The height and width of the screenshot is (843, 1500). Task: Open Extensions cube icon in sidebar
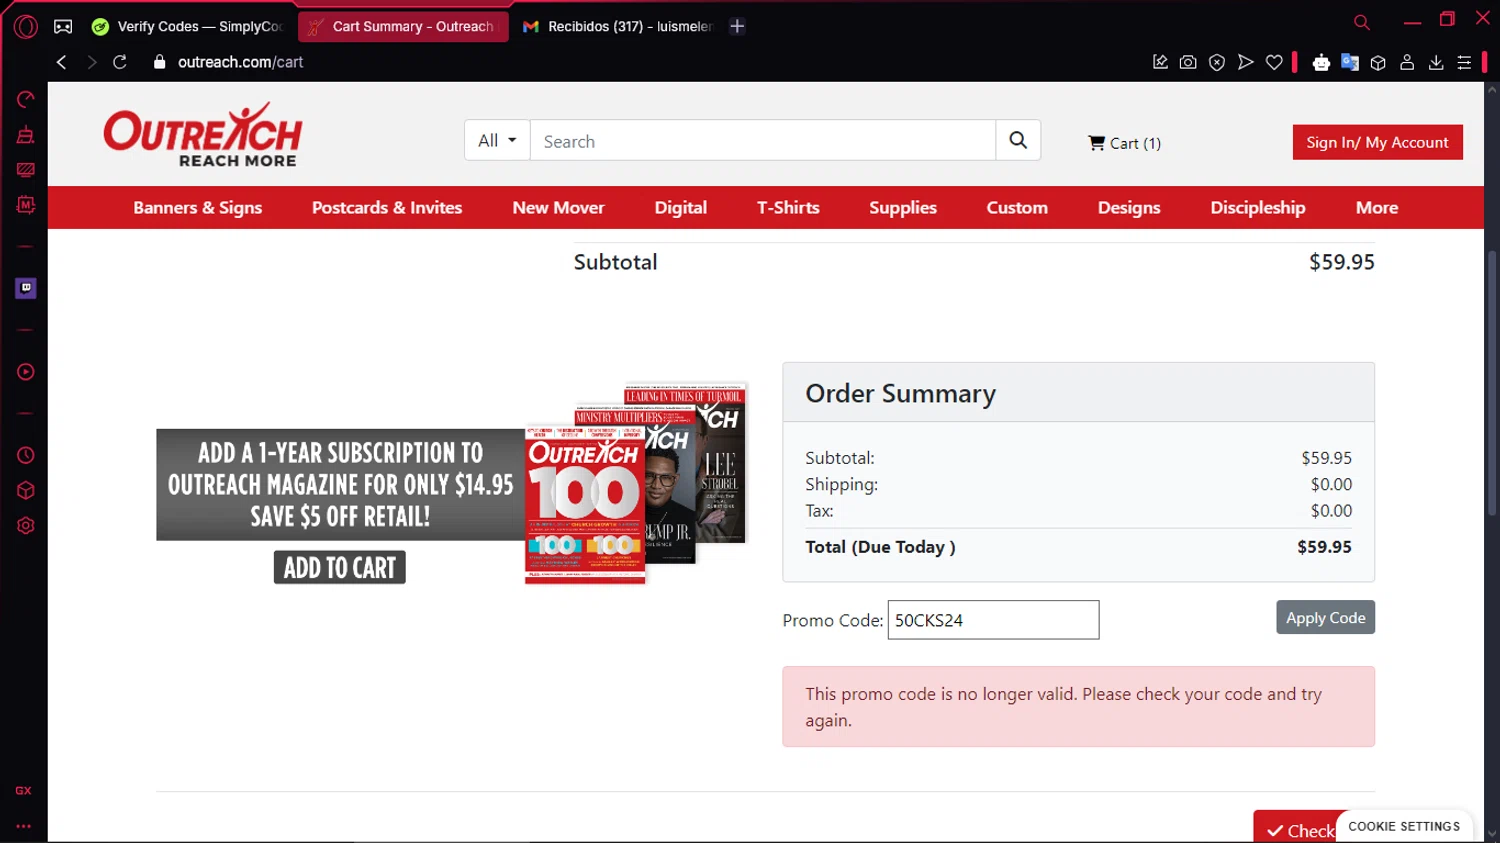click(x=26, y=490)
